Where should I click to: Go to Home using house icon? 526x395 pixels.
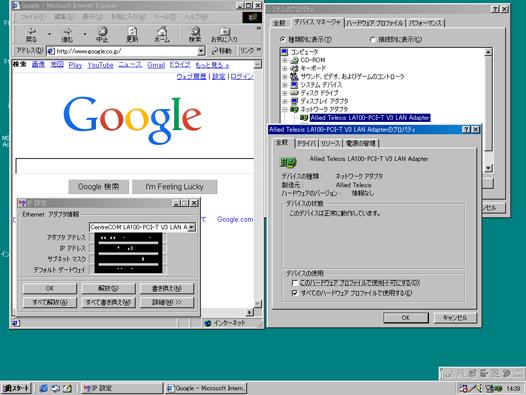[x=162, y=31]
